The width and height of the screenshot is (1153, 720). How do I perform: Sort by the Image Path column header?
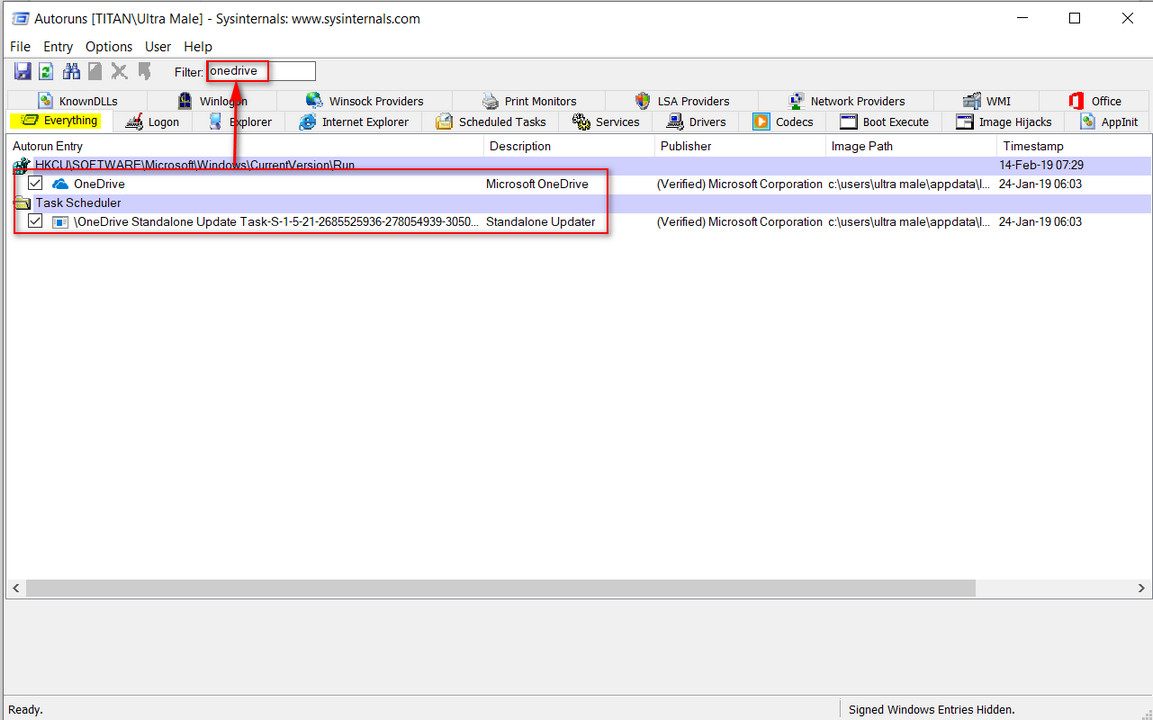911,146
